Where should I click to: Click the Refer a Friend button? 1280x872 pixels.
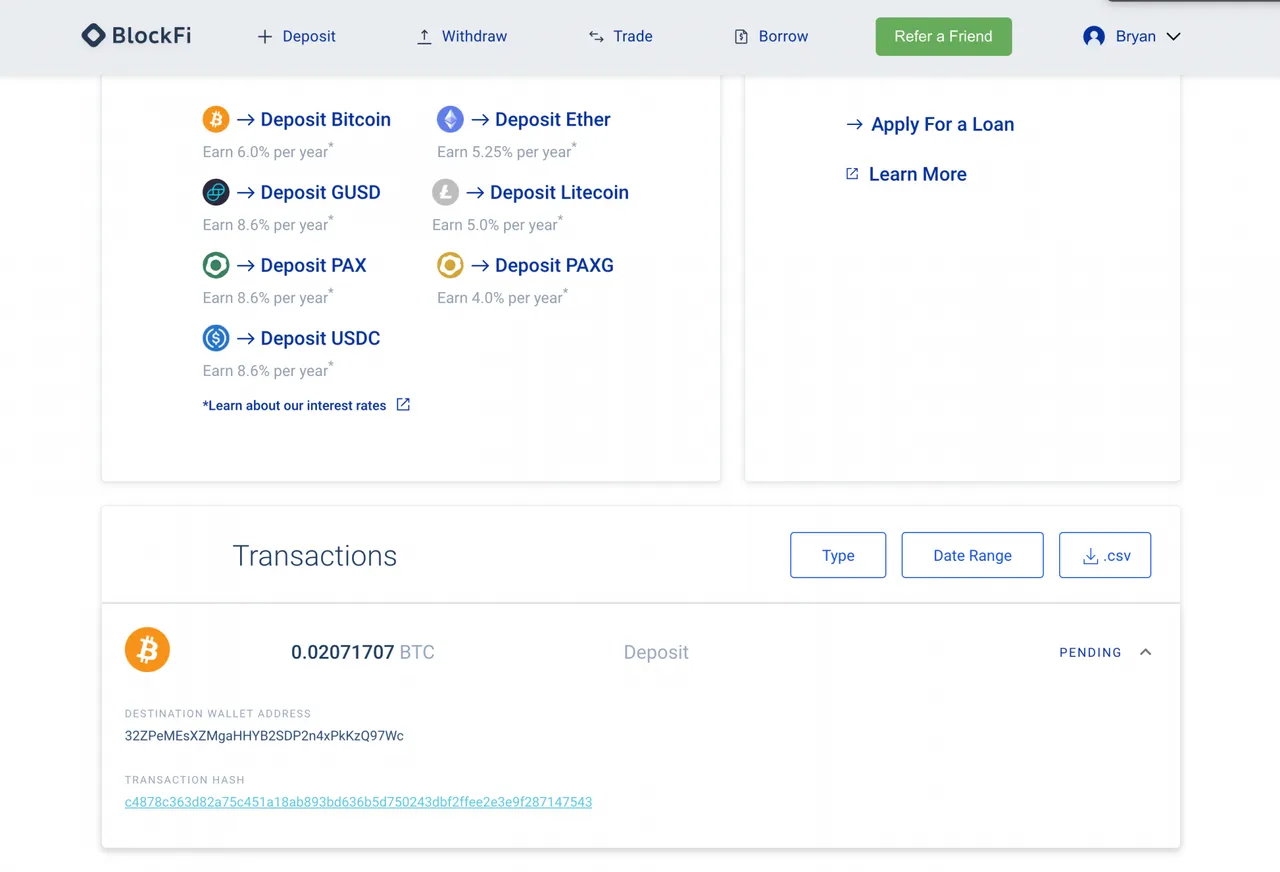pos(944,37)
